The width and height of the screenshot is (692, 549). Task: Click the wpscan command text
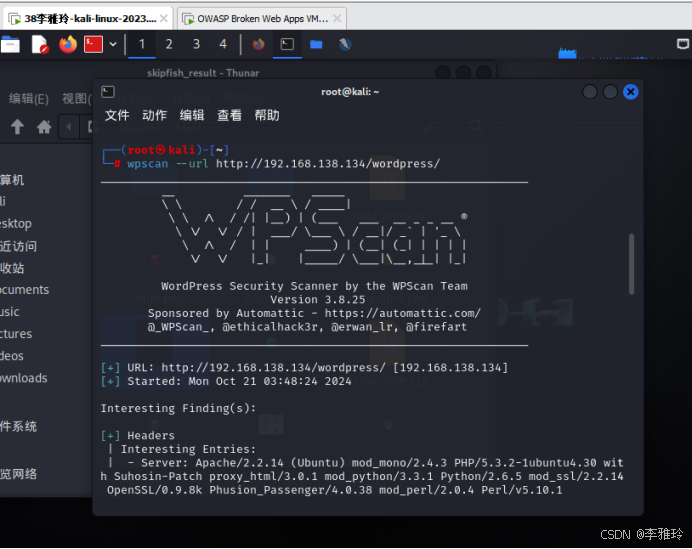[x=147, y=164]
